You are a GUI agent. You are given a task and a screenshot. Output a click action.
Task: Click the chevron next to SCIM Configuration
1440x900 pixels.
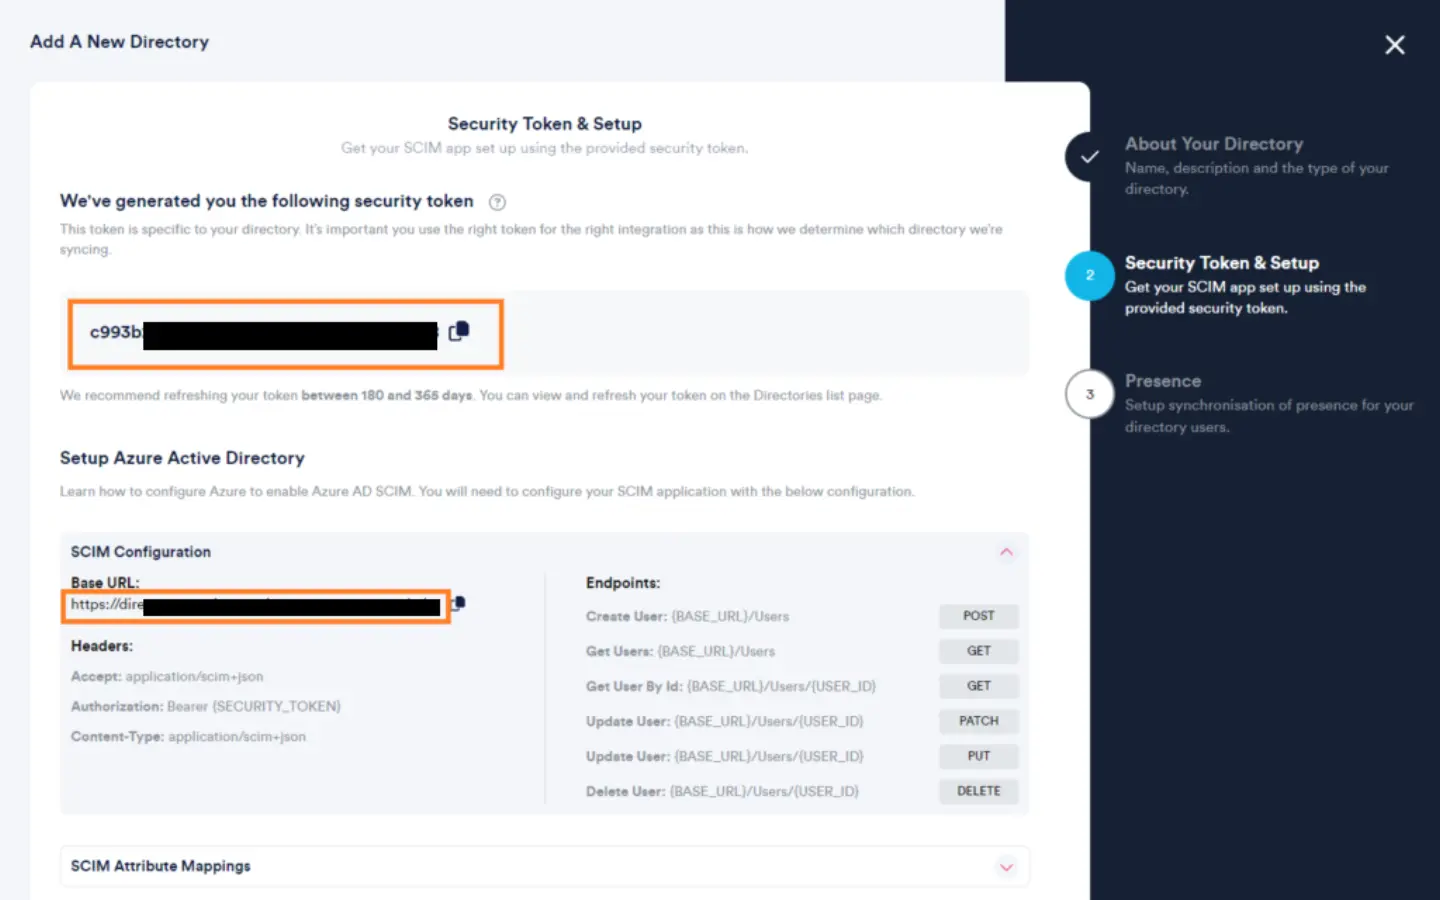pos(1007,551)
